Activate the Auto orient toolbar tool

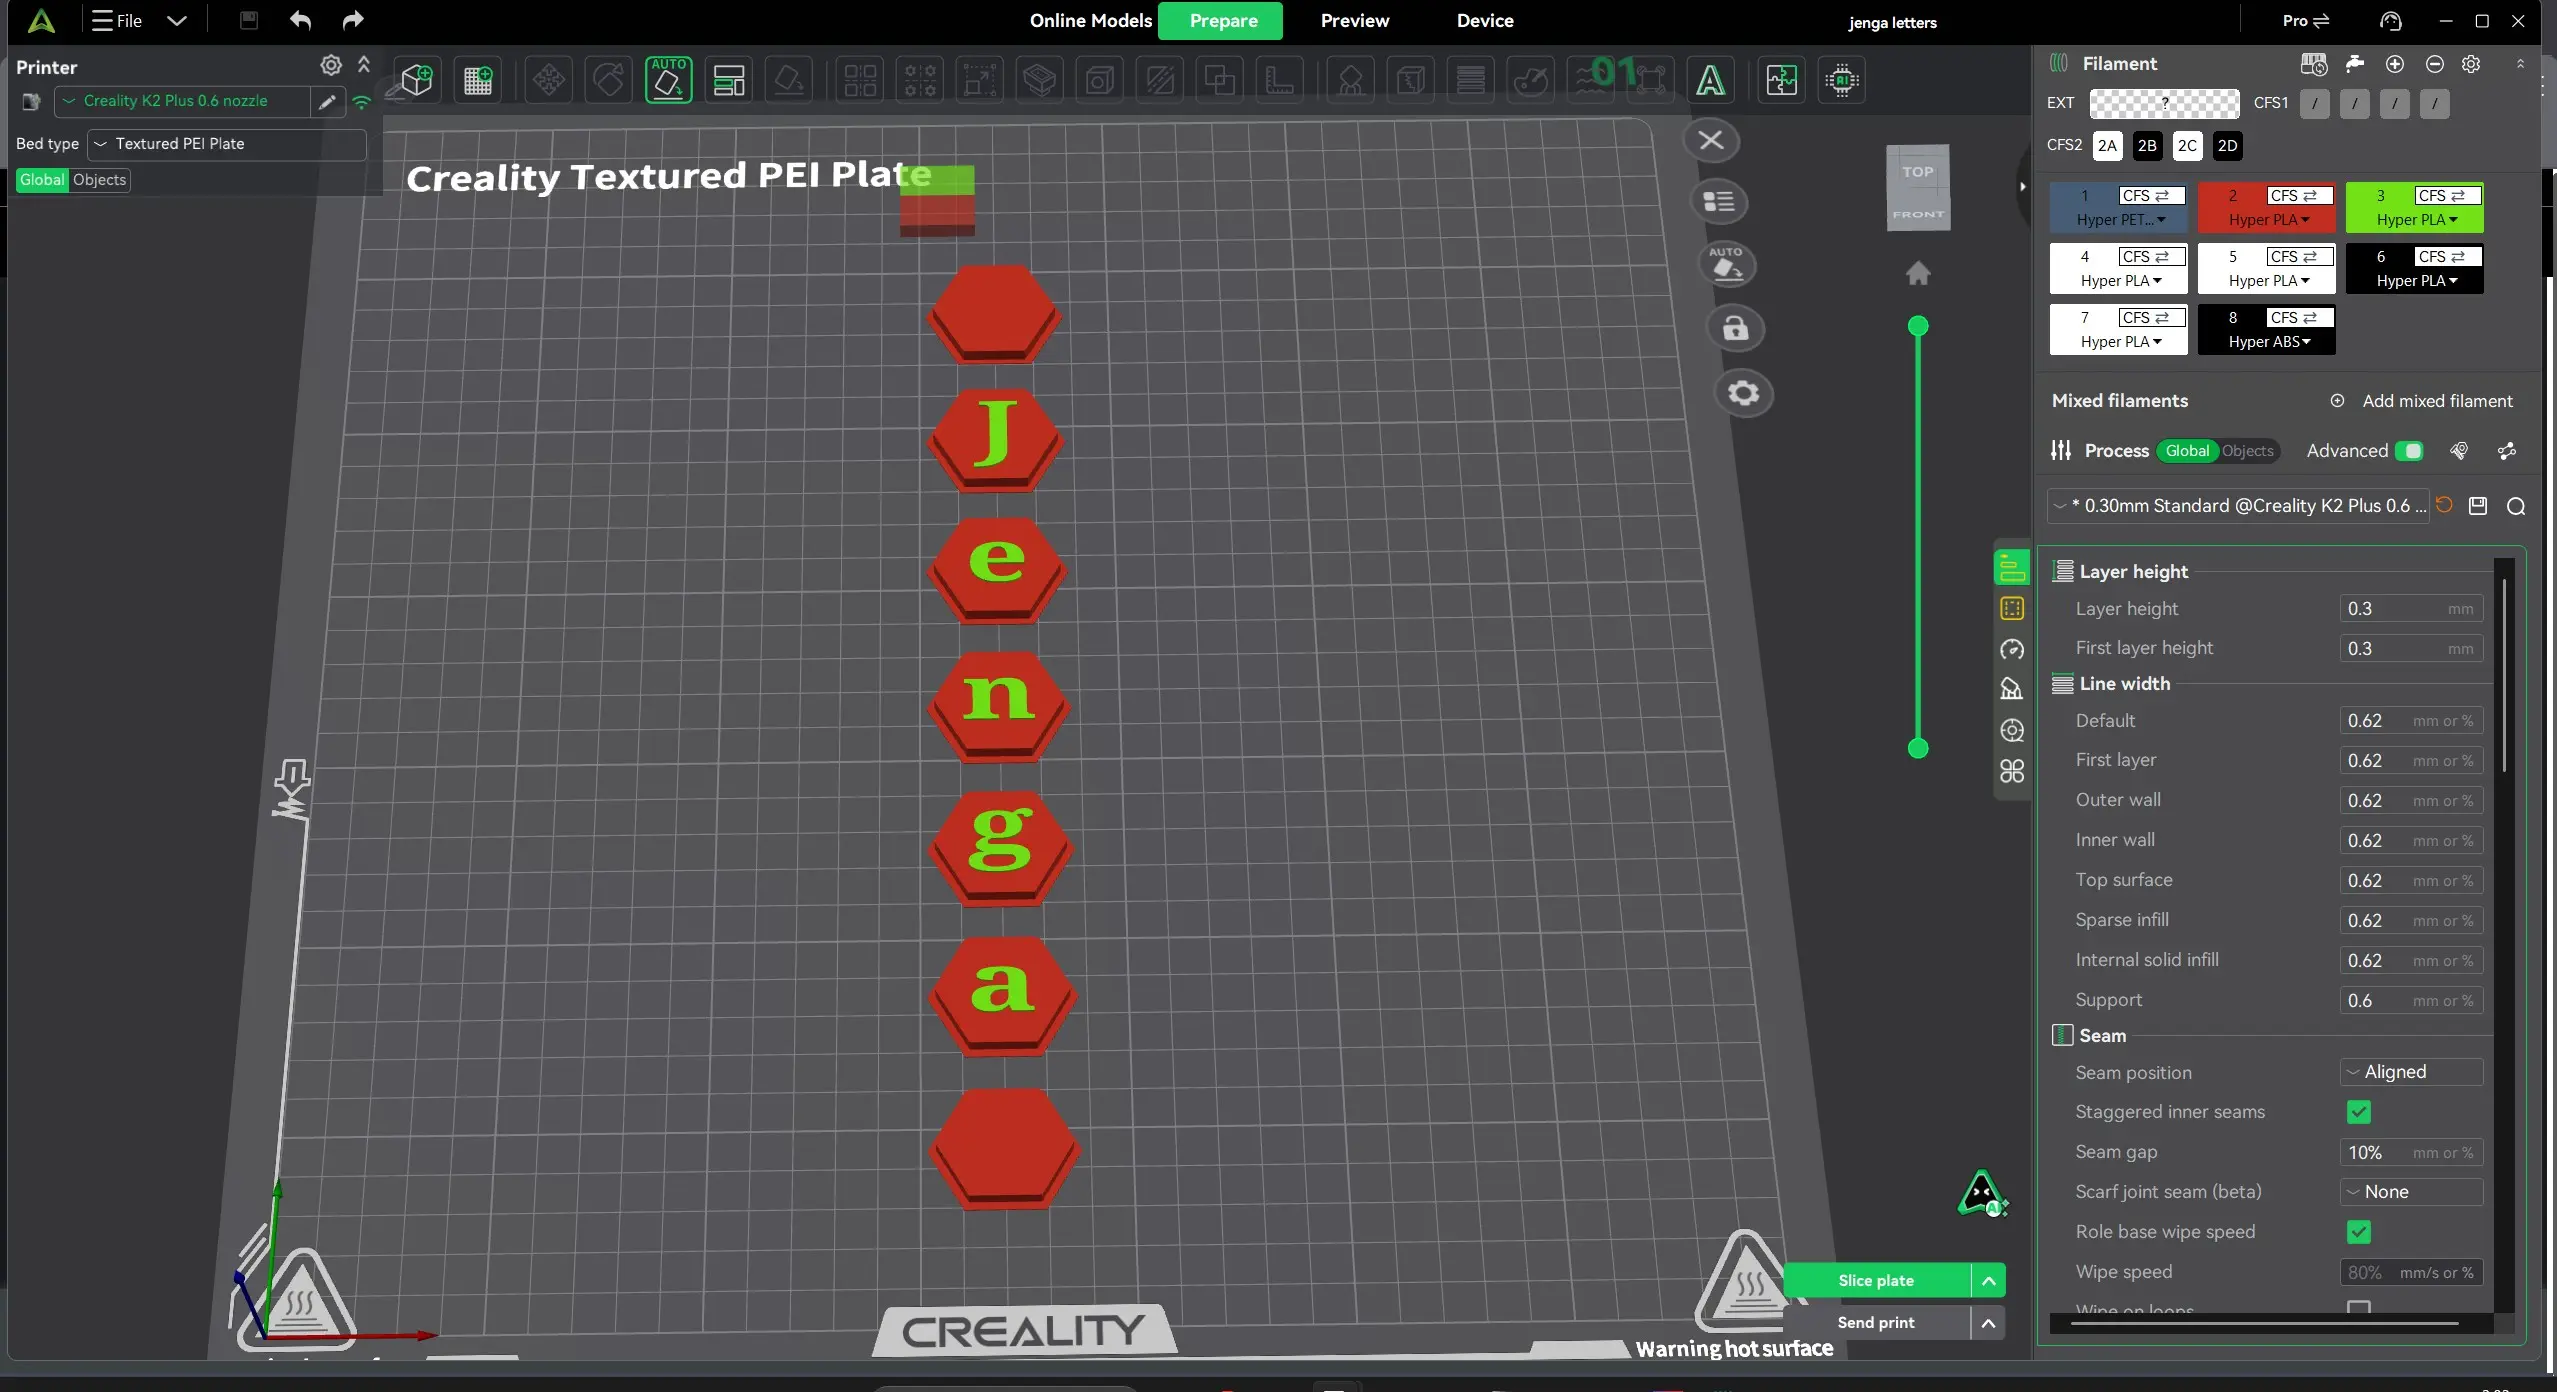668,80
